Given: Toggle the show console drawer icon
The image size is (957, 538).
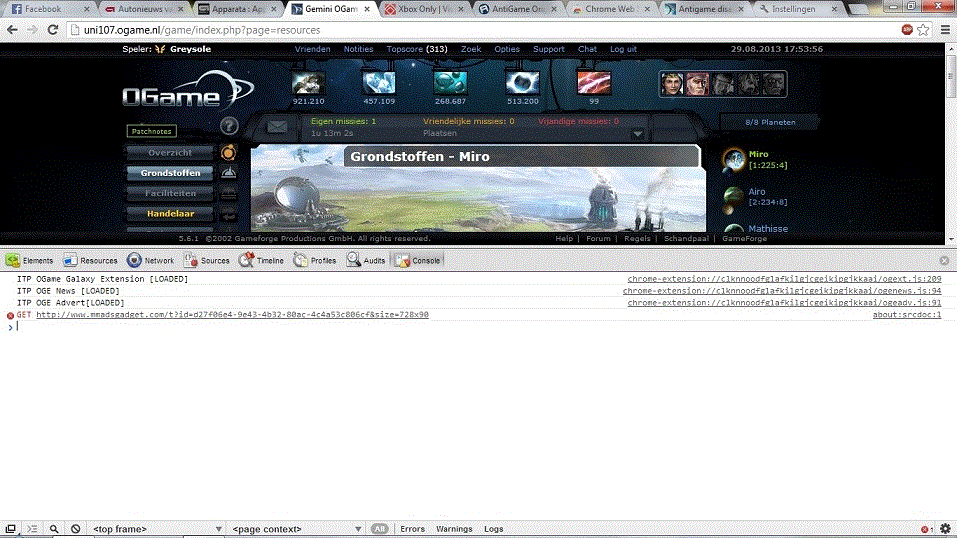Looking at the screenshot, I should click(32, 529).
